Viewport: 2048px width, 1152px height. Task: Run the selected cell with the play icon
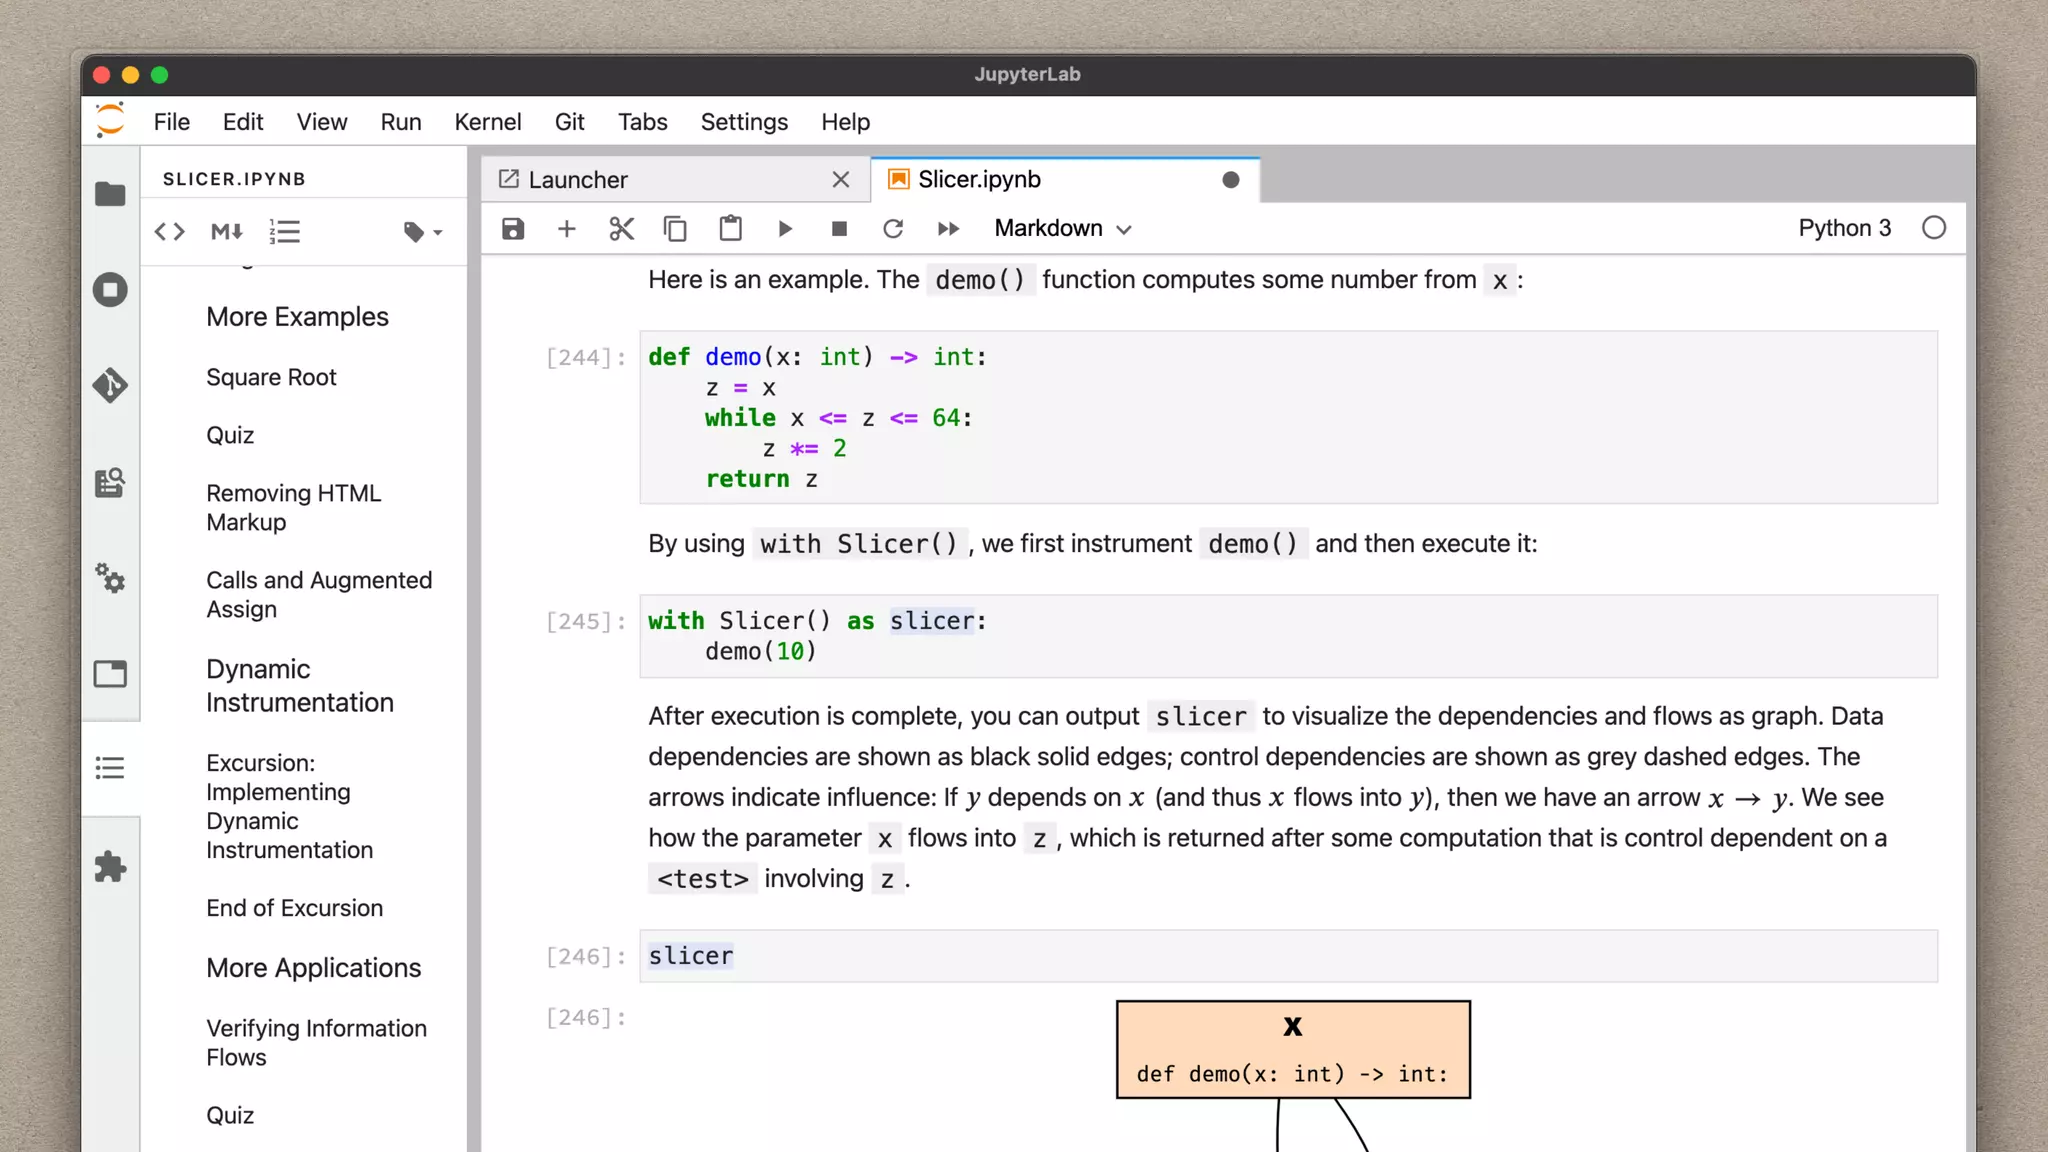click(x=785, y=229)
